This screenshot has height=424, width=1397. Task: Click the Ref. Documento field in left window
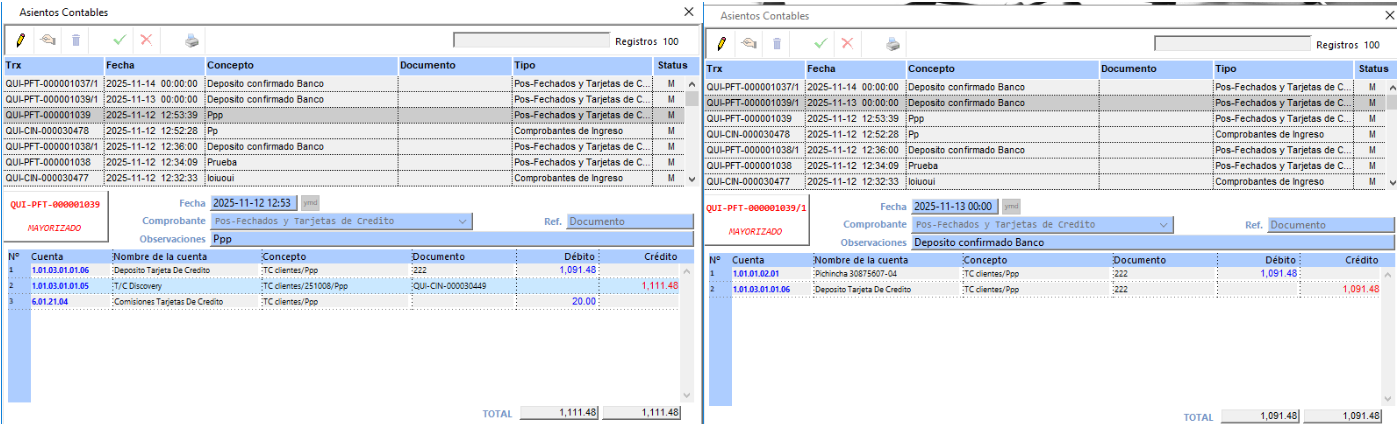coord(629,221)
